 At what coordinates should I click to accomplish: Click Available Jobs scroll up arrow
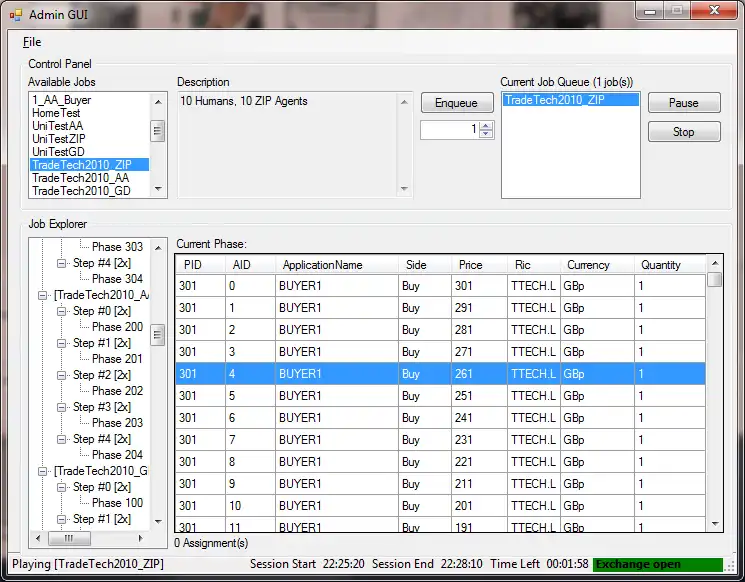point(158,102)
